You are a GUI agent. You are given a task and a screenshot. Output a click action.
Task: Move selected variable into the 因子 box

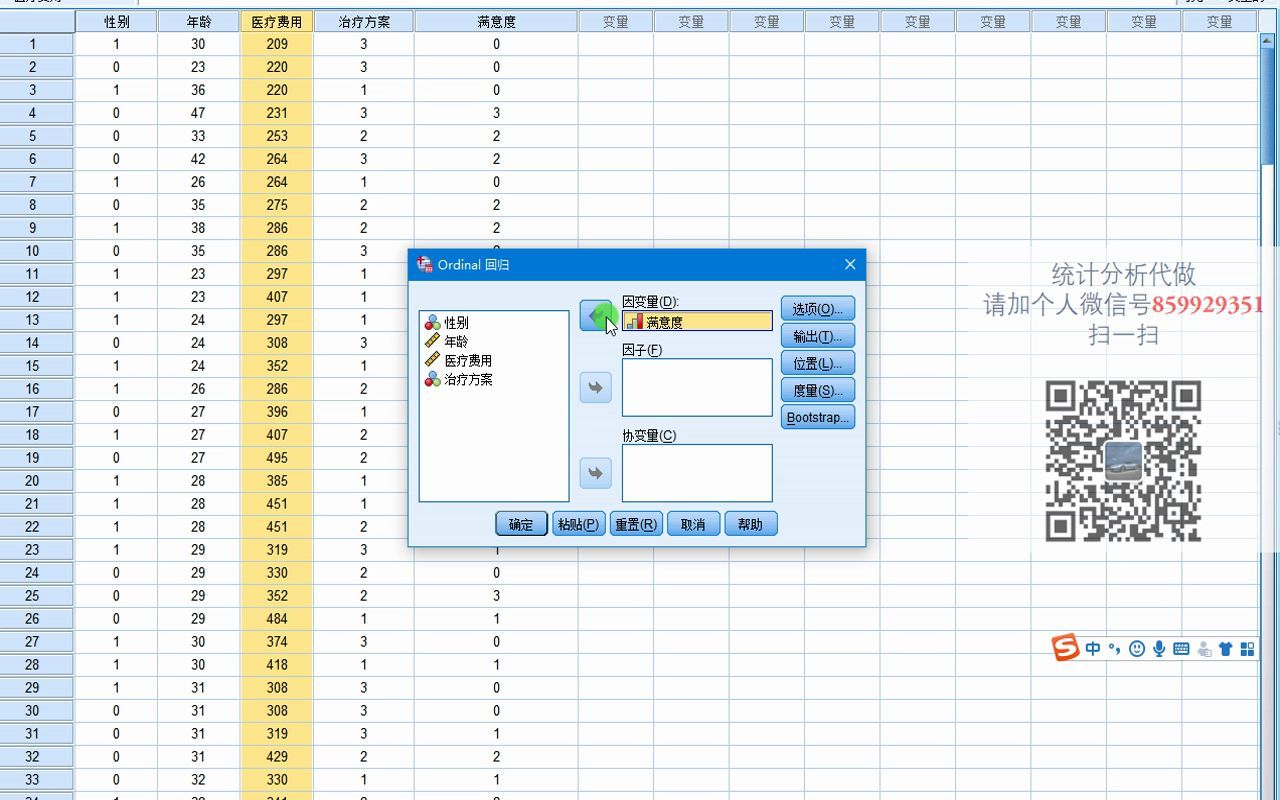click(x=596, y=387)
